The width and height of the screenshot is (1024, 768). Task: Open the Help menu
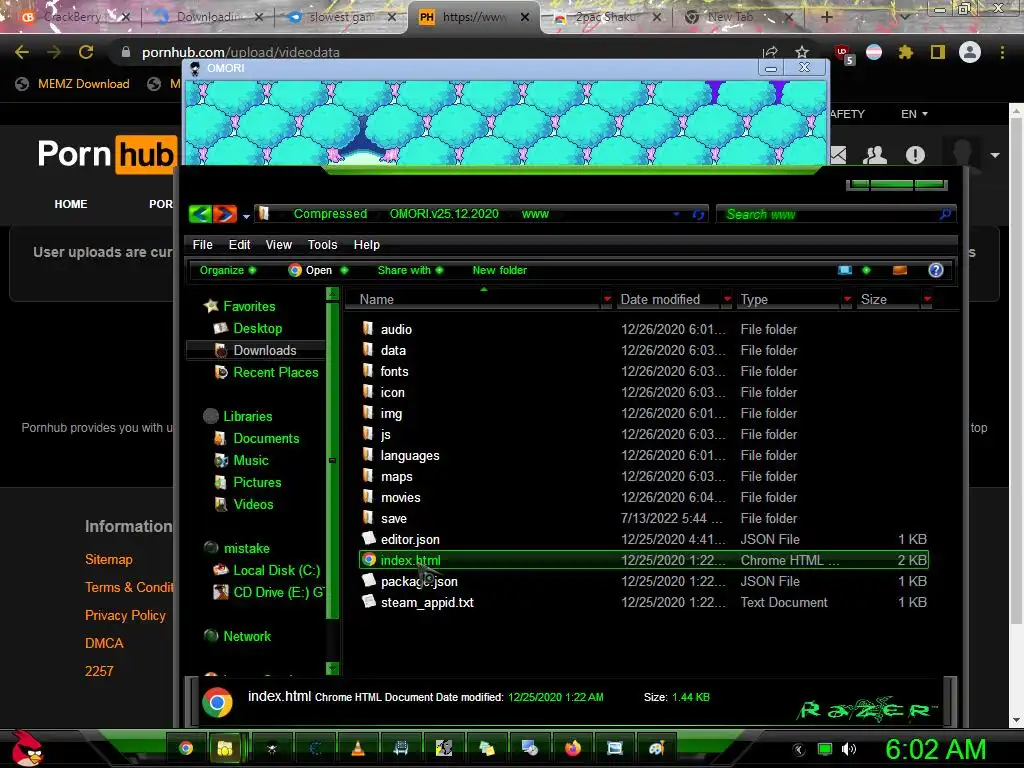pos(366,244)
